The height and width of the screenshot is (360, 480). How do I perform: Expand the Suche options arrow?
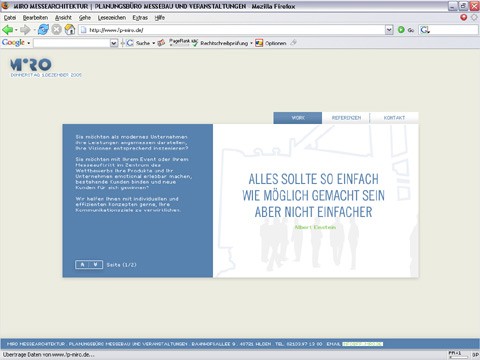154,43
